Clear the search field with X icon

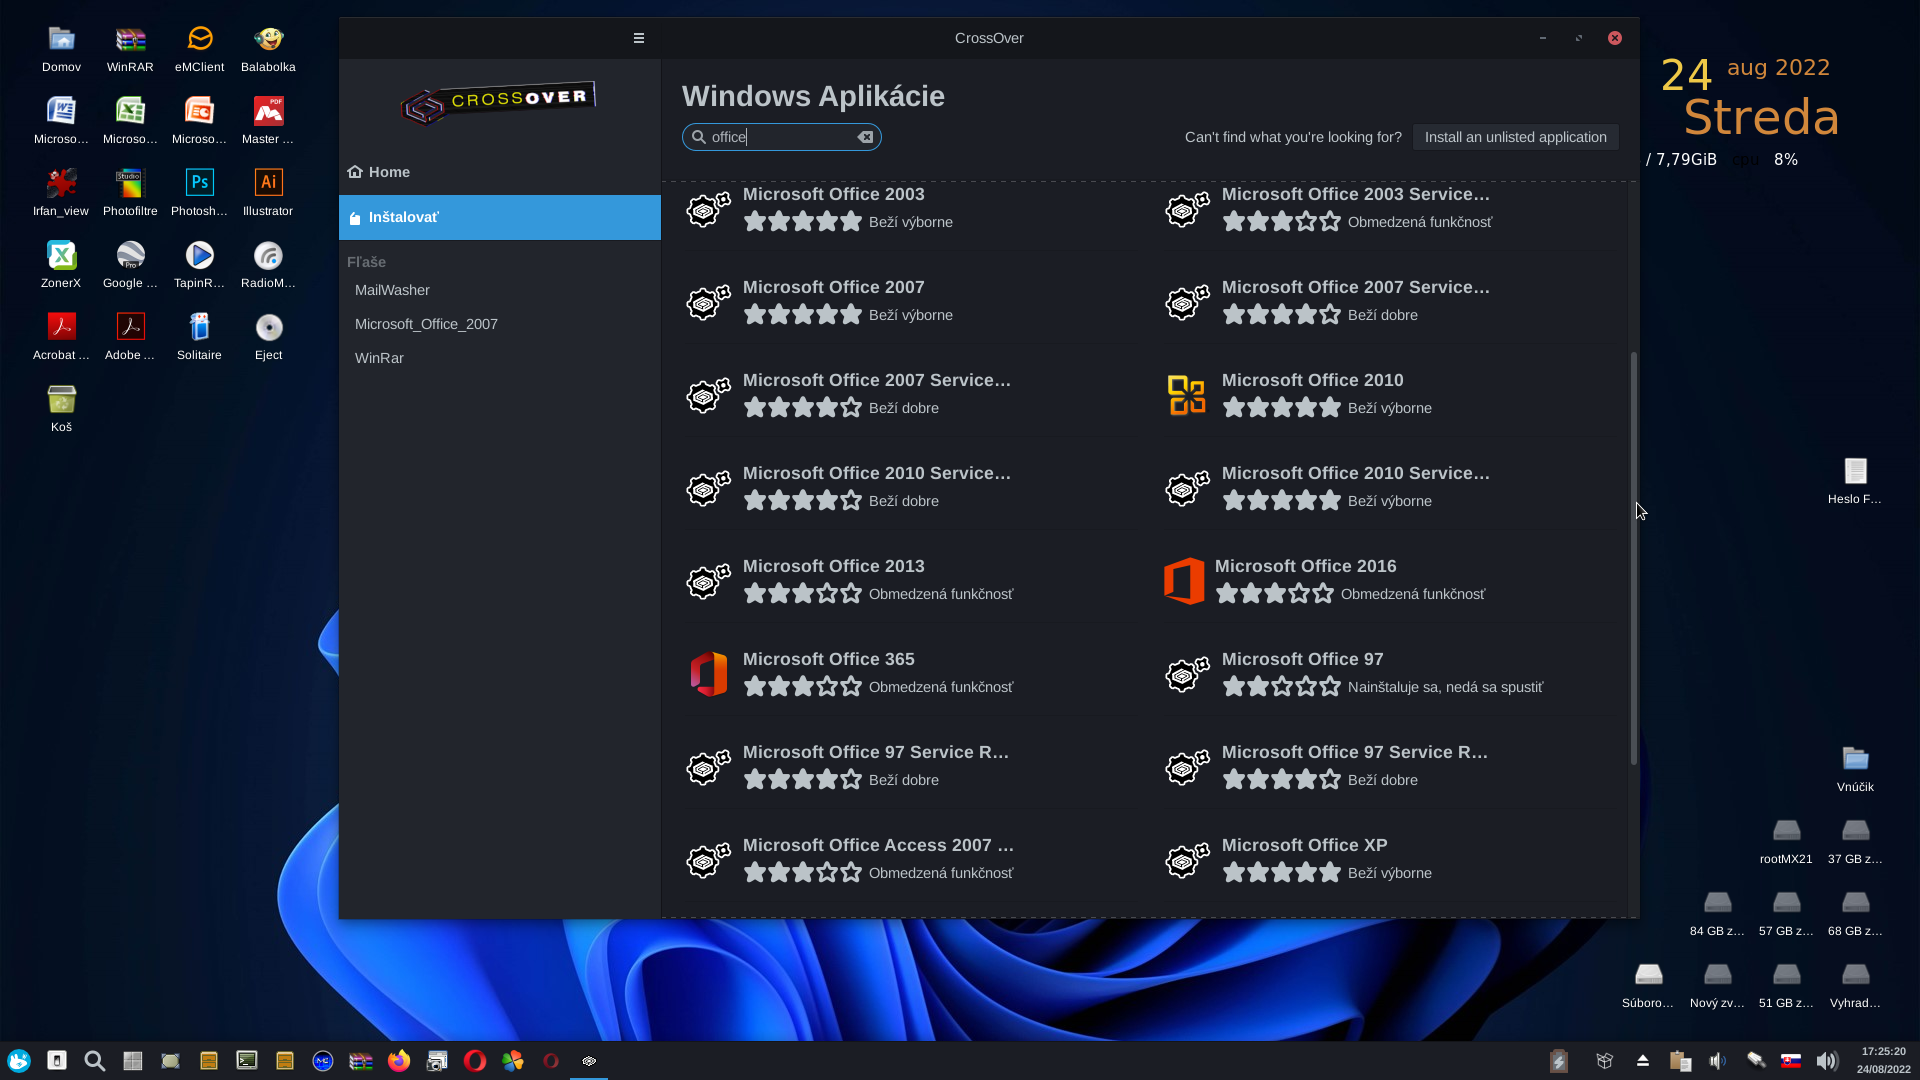(x=865, y=137)
